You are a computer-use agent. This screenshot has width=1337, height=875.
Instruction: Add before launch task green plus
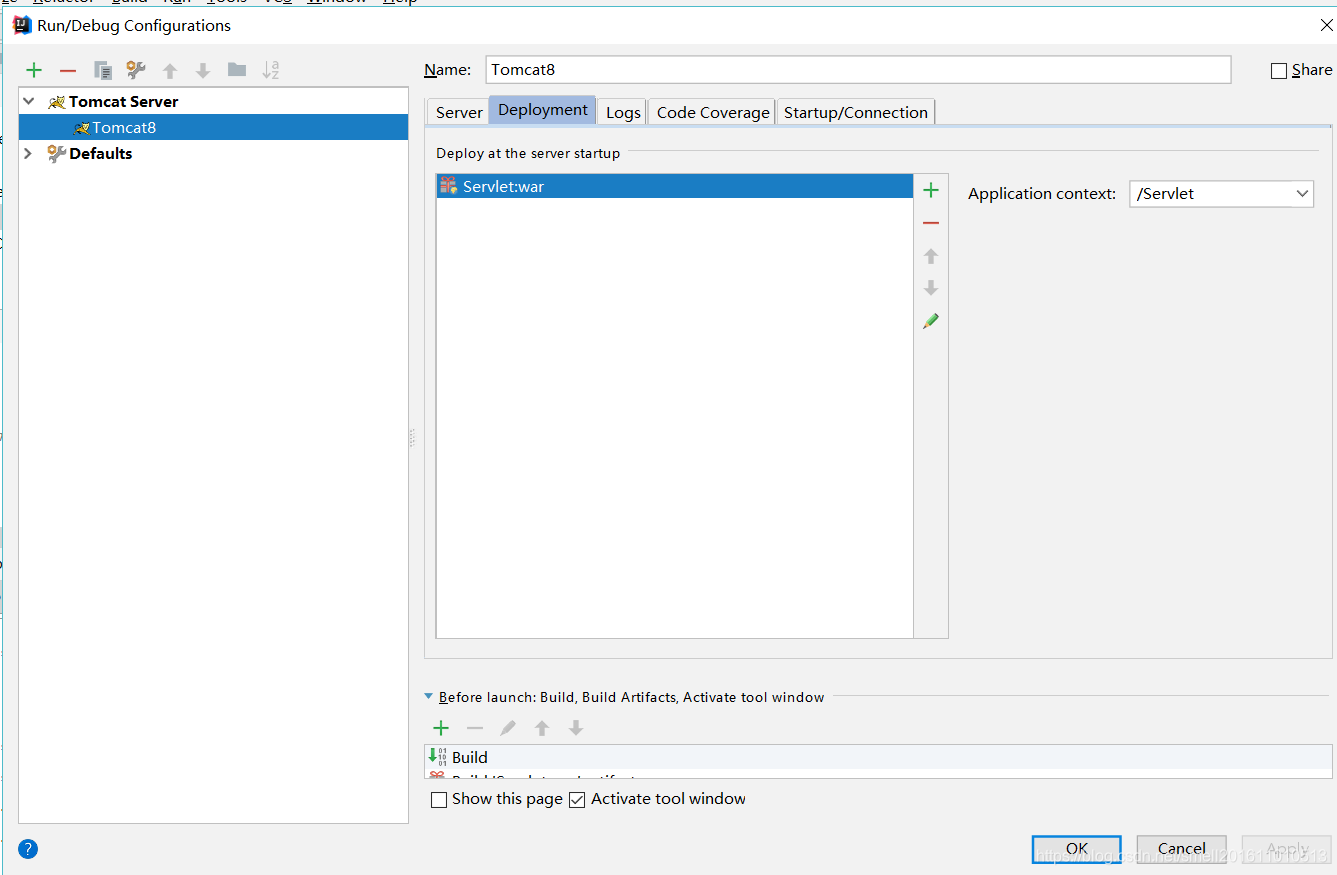(441, 728)
